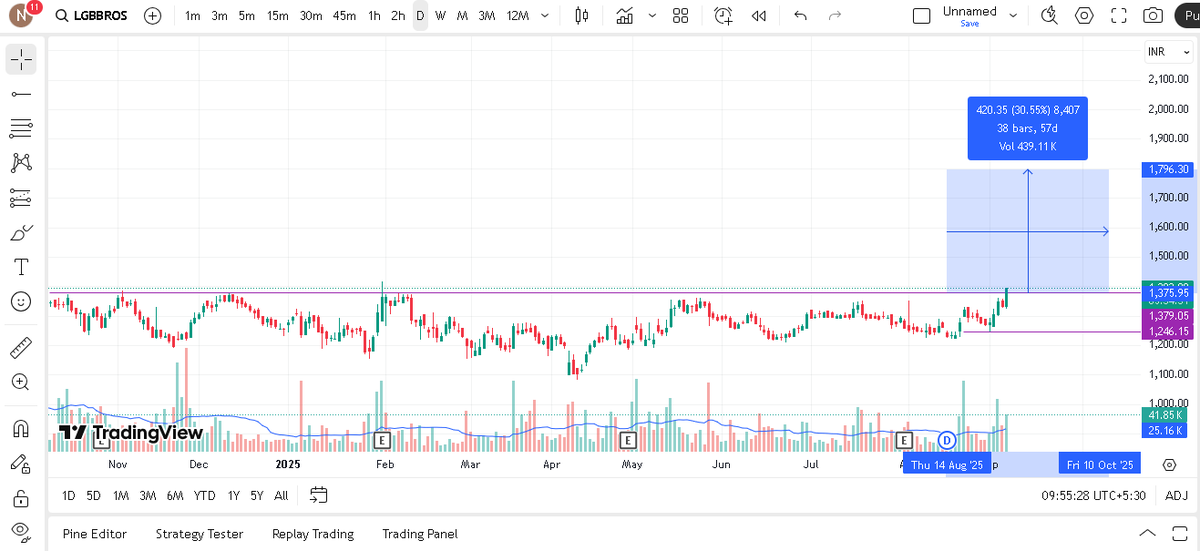The width and height of the screenshot is (1200, 551).
Task: Open chart settings hexagon icon
Action: point(1084,16)
